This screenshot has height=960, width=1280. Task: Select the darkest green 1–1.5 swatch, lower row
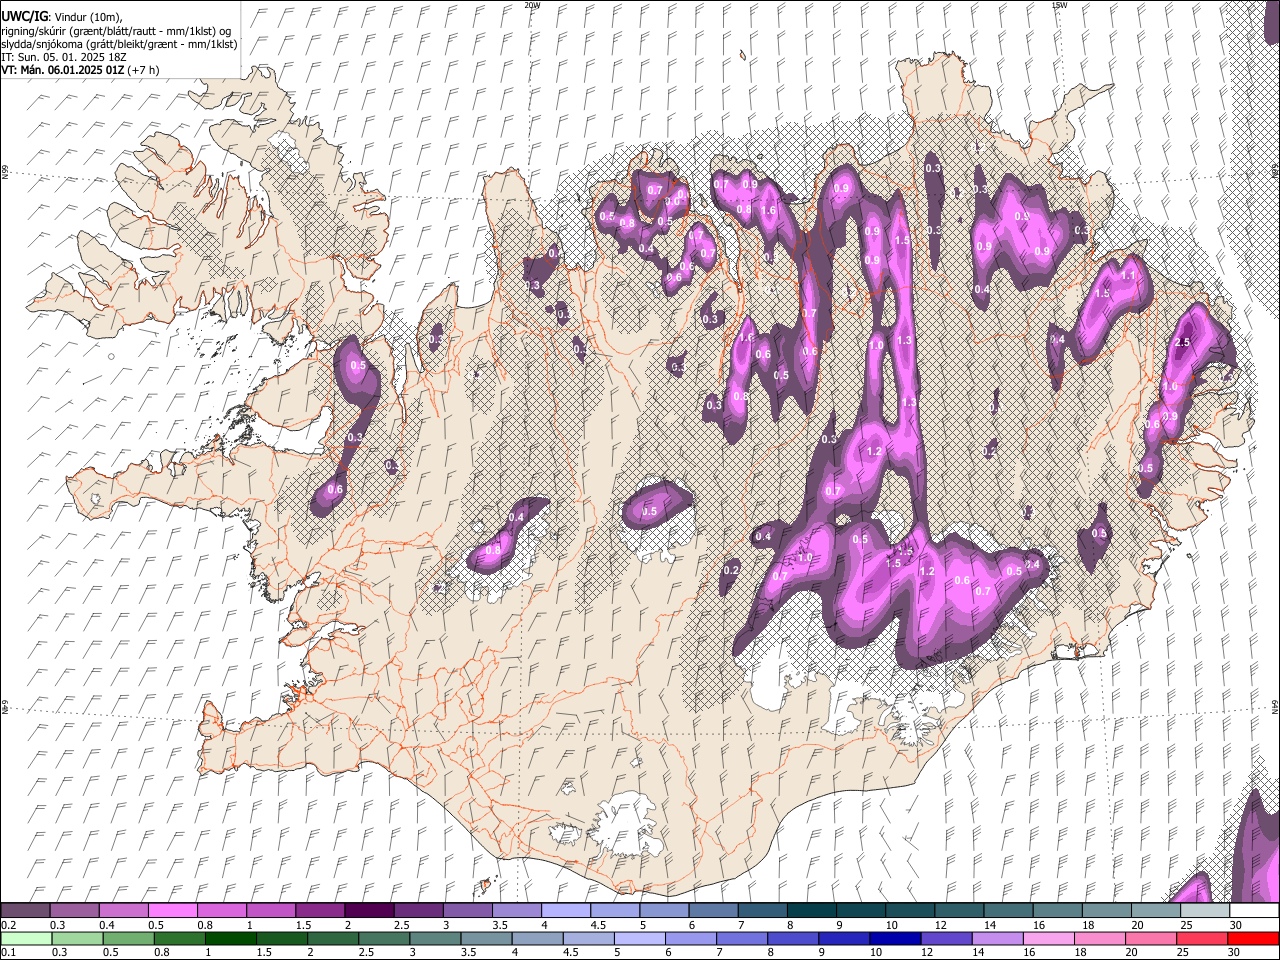point(230,938)
